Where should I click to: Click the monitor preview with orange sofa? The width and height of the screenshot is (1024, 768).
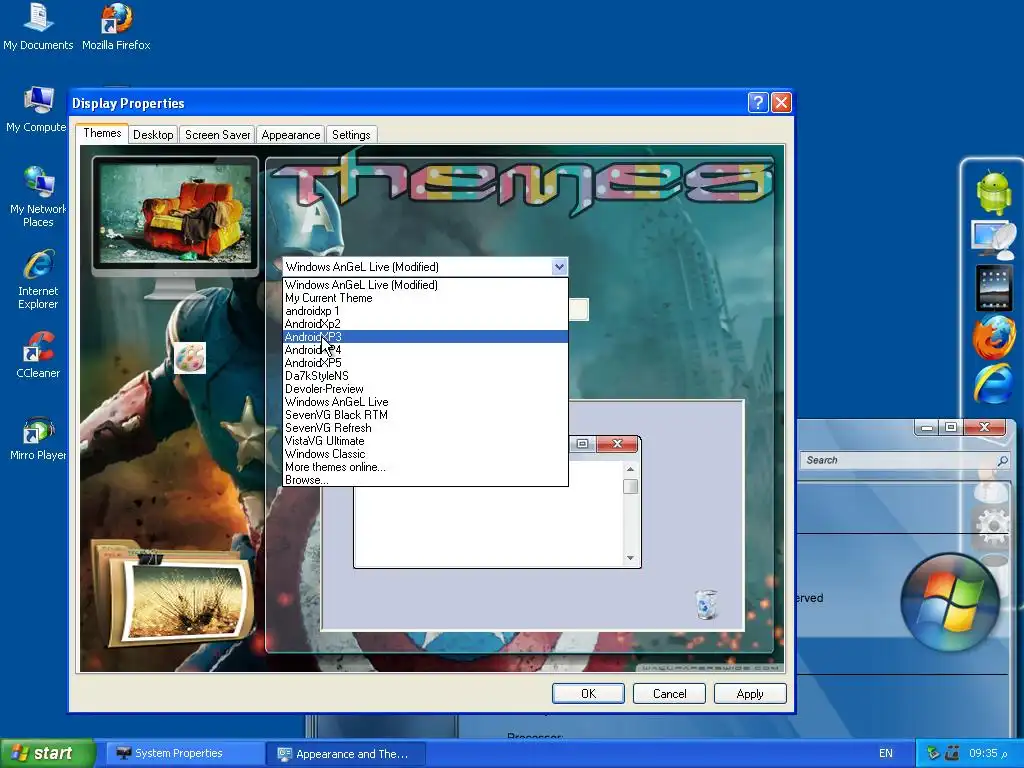coord(175,216)
